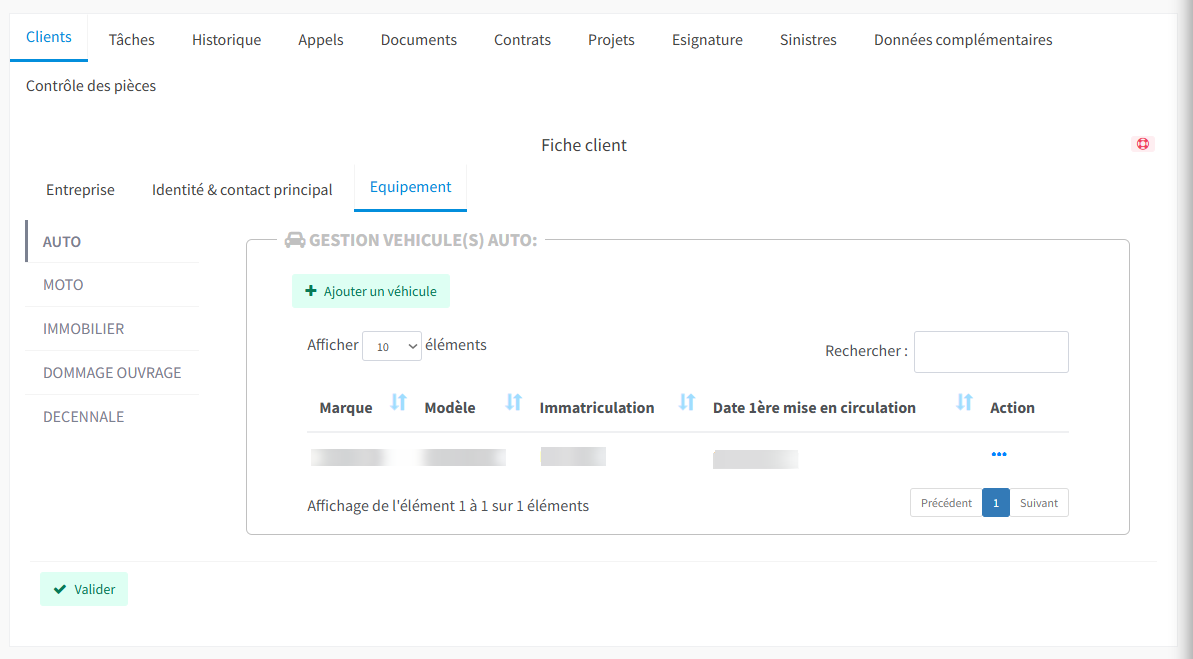Screen dimensions: 1193x659
Task: Open Identité & contact principal sub-tab
Action: (242, 189)
